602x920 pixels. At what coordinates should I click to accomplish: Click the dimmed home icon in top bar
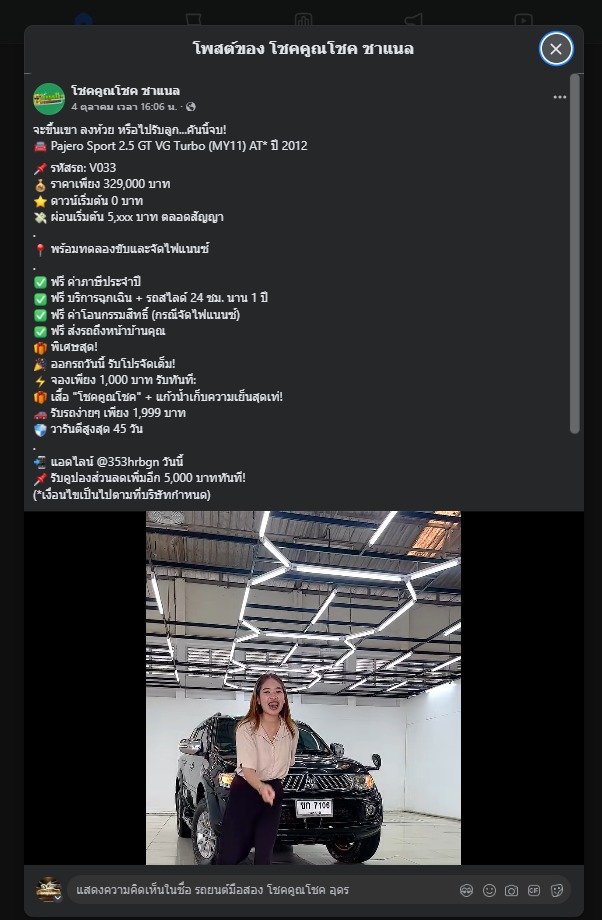click(x=83, y=19)
